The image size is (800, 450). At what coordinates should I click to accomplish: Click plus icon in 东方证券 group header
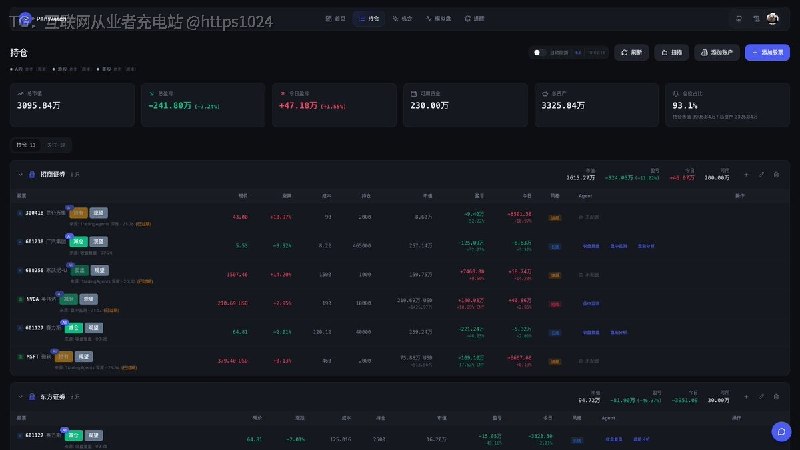[746, 396]
